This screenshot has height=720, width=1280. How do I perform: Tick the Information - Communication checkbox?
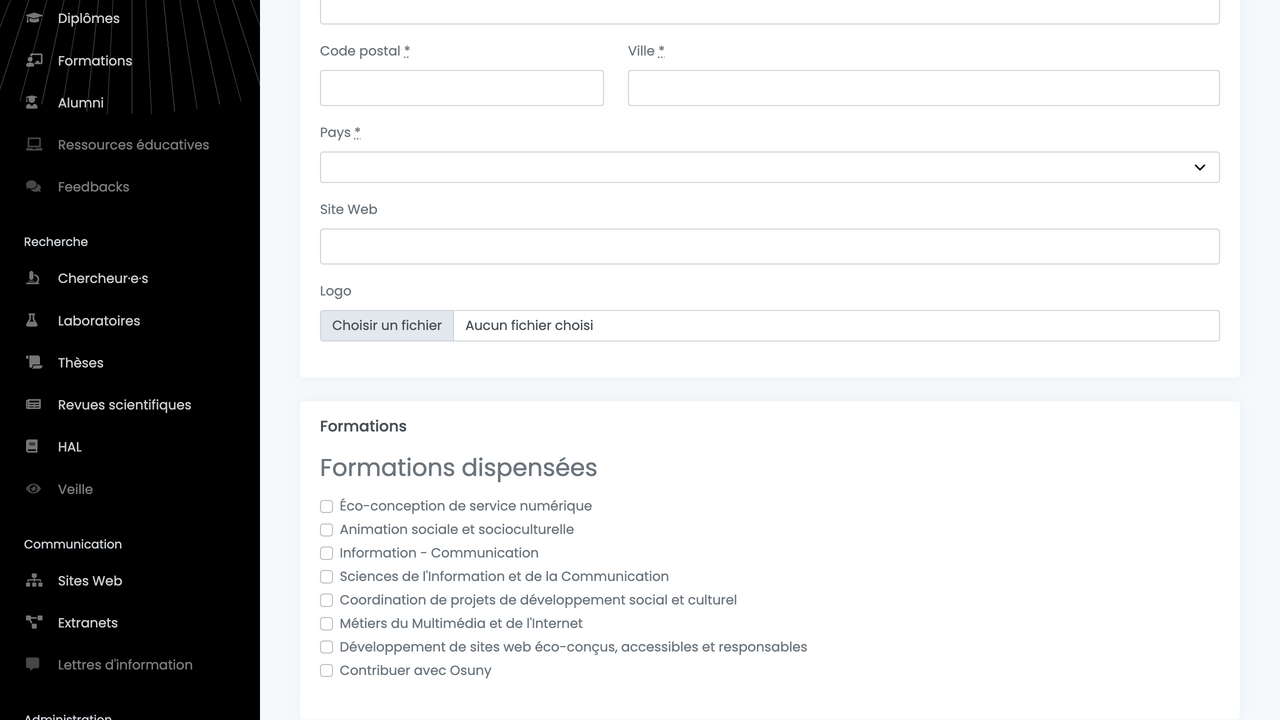326,553
